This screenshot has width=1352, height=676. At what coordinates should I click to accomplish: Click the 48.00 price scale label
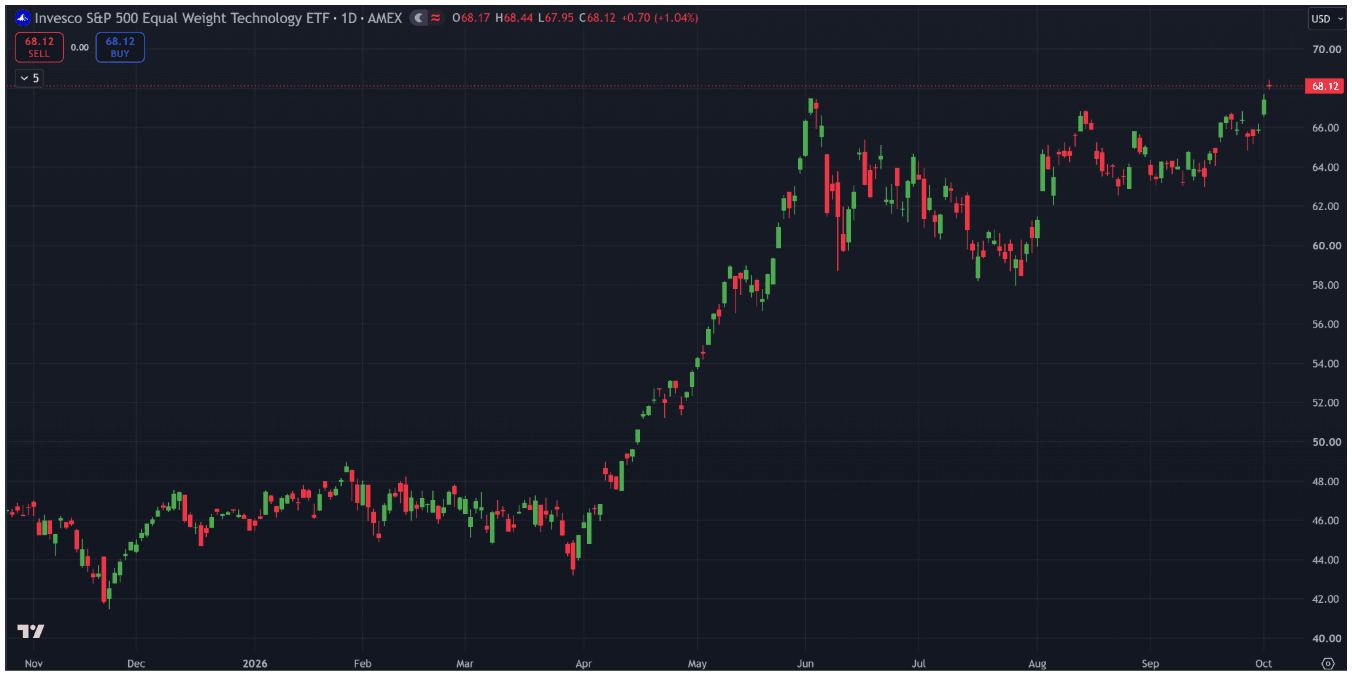click(1326, 481)
